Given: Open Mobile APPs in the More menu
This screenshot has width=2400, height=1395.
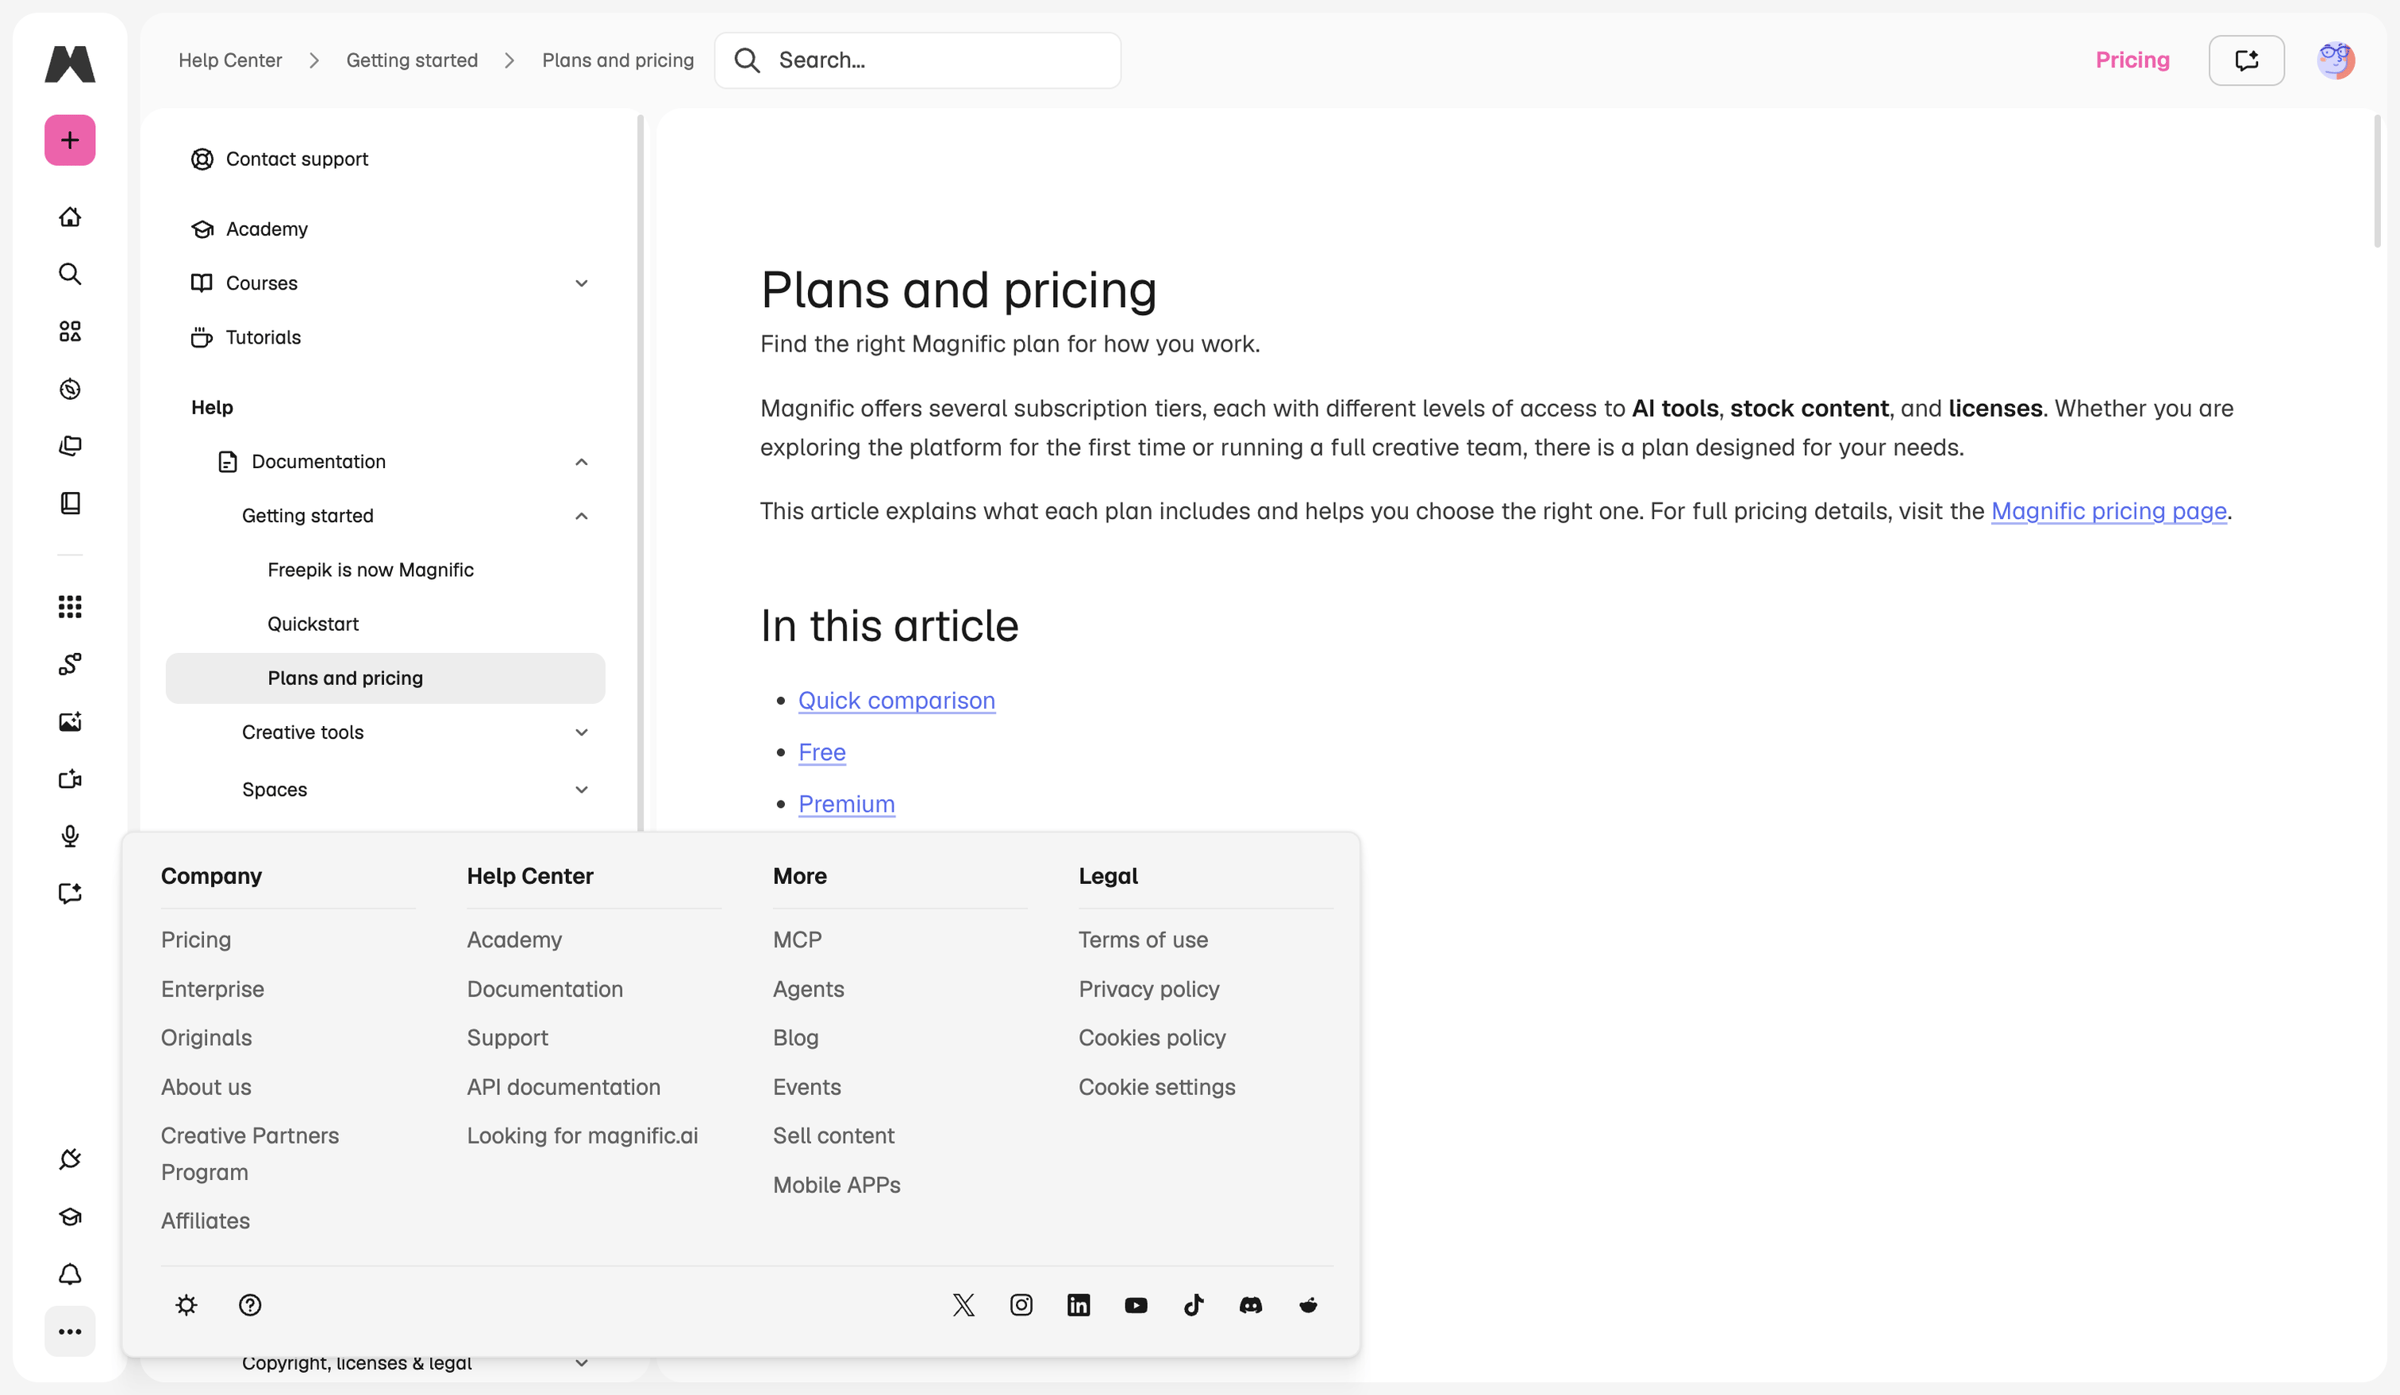Looking at the screenshot, I should 836,1184.
